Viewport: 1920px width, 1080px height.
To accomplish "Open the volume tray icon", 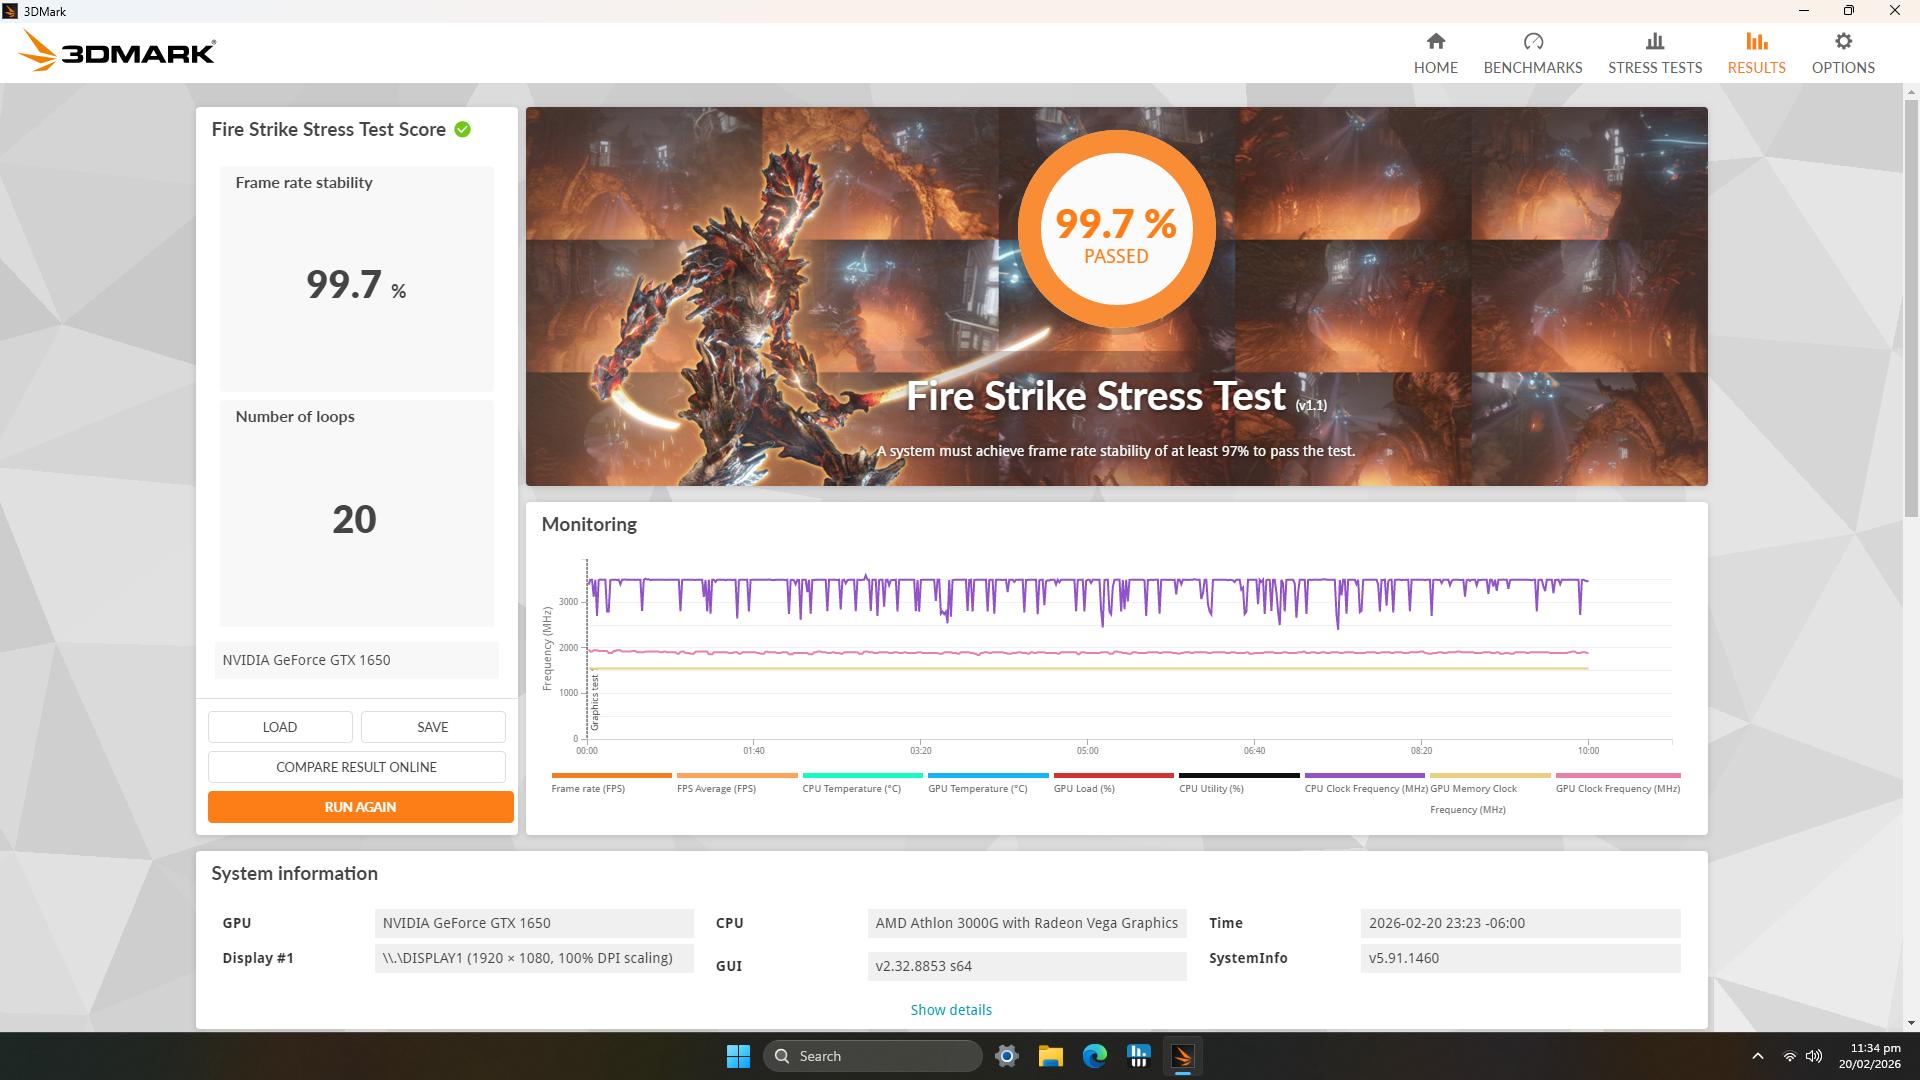I will pos(1814,1056).
